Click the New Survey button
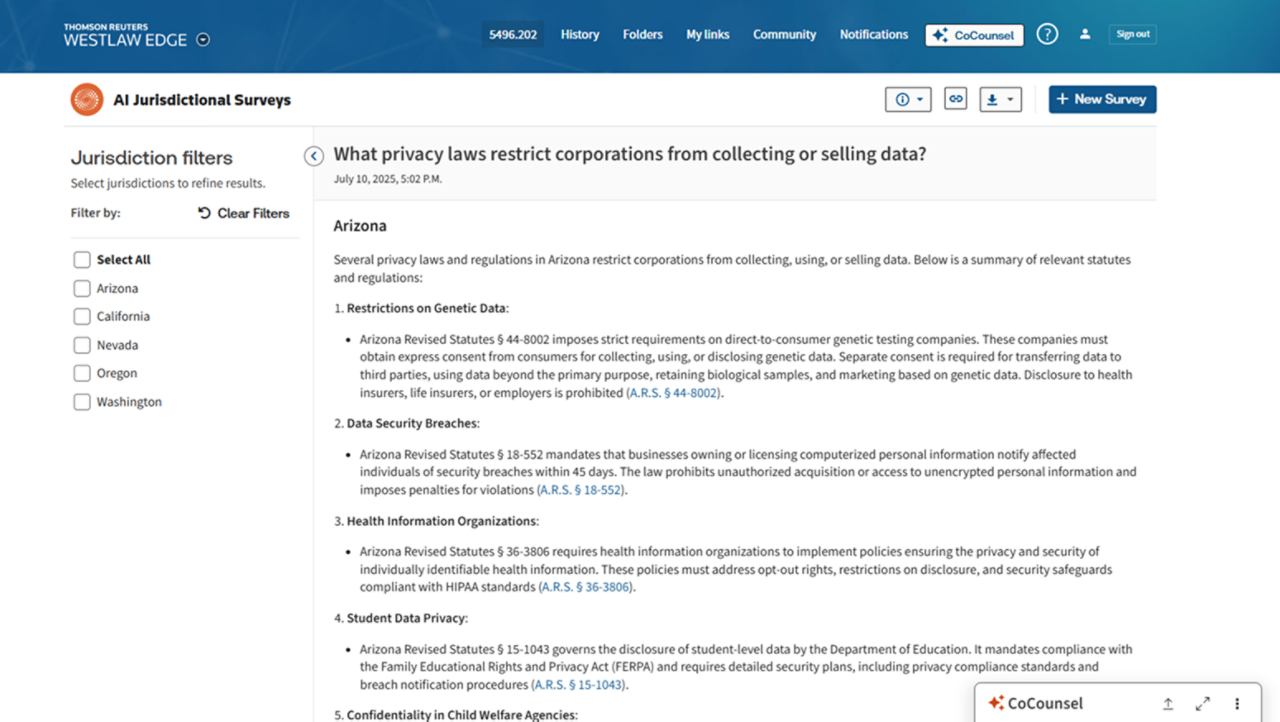1280x722 pixels. [1102, 99]
